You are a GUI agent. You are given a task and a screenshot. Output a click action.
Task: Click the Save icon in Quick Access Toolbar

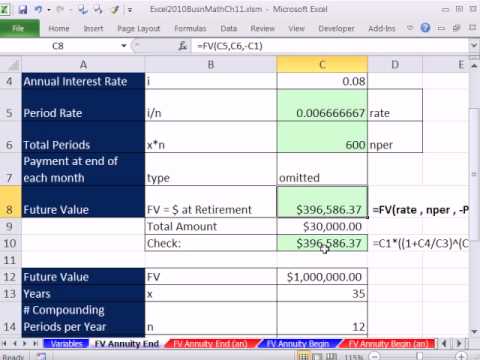tap(22, 9)
